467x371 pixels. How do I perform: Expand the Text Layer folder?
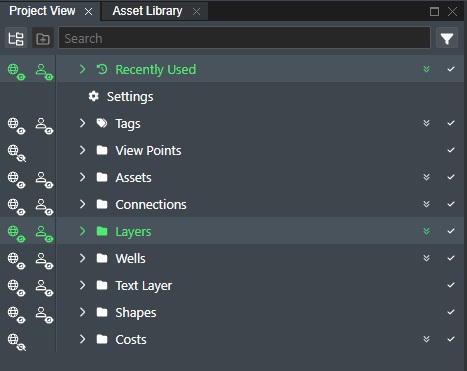[82, 285]
